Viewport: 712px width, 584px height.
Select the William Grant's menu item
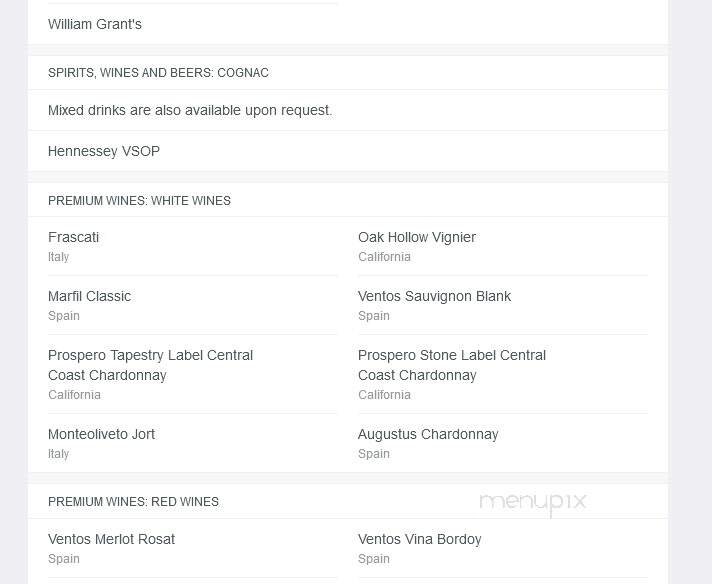[x=95, y=24]
